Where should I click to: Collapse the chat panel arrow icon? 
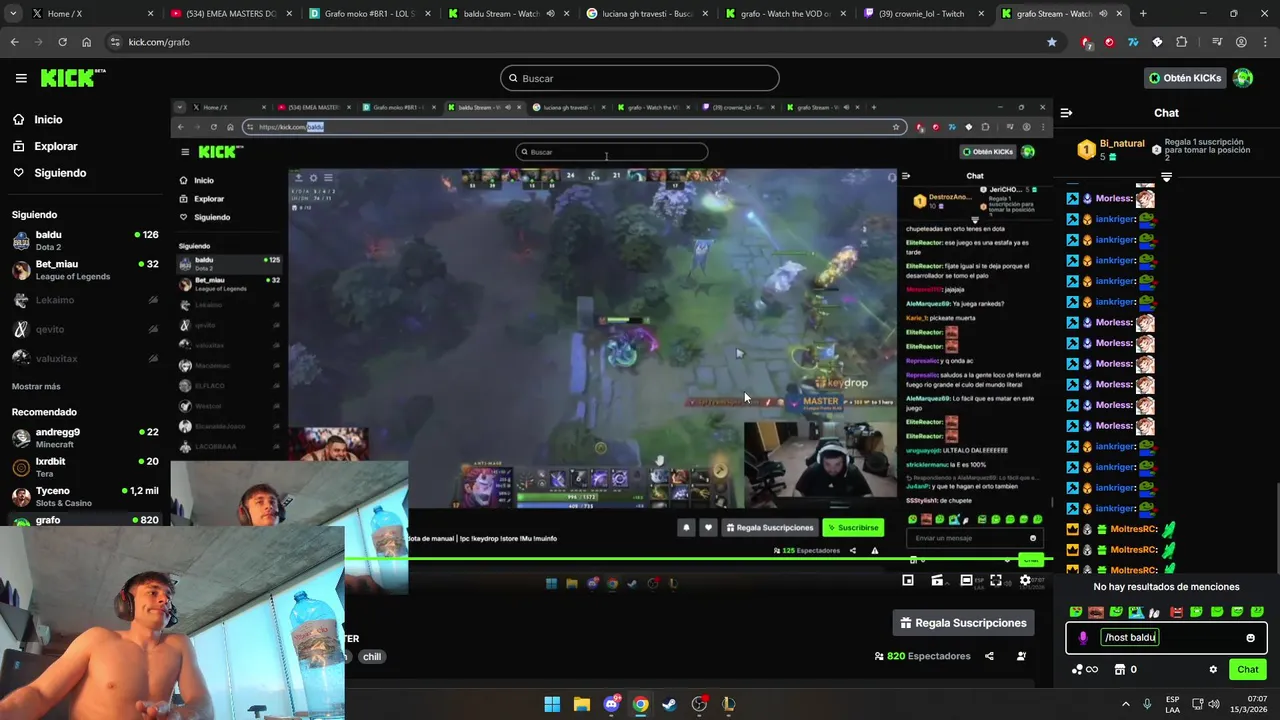point(1066,113)
